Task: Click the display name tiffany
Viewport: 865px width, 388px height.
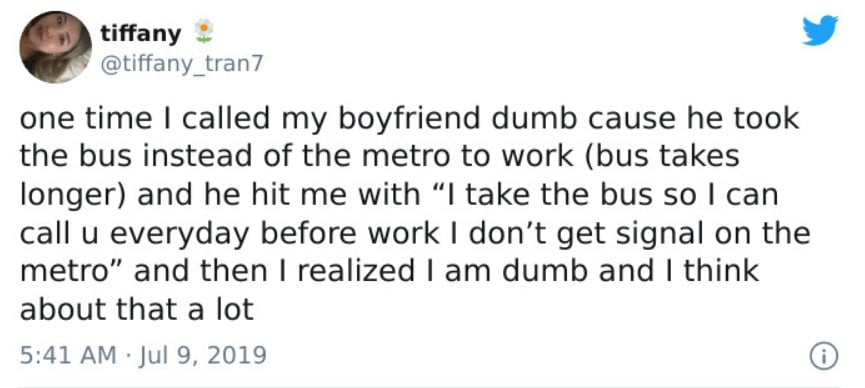Action: click(x=141, y=34)
